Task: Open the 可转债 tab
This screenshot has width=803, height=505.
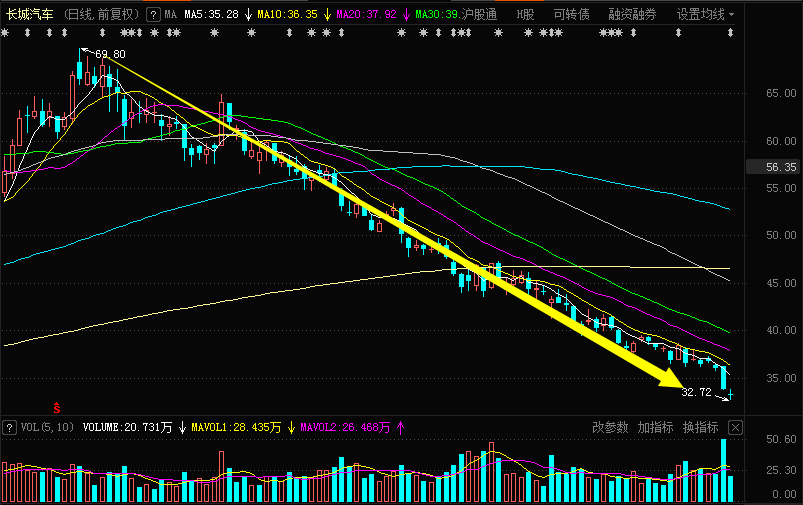Action: coord(571,15)
